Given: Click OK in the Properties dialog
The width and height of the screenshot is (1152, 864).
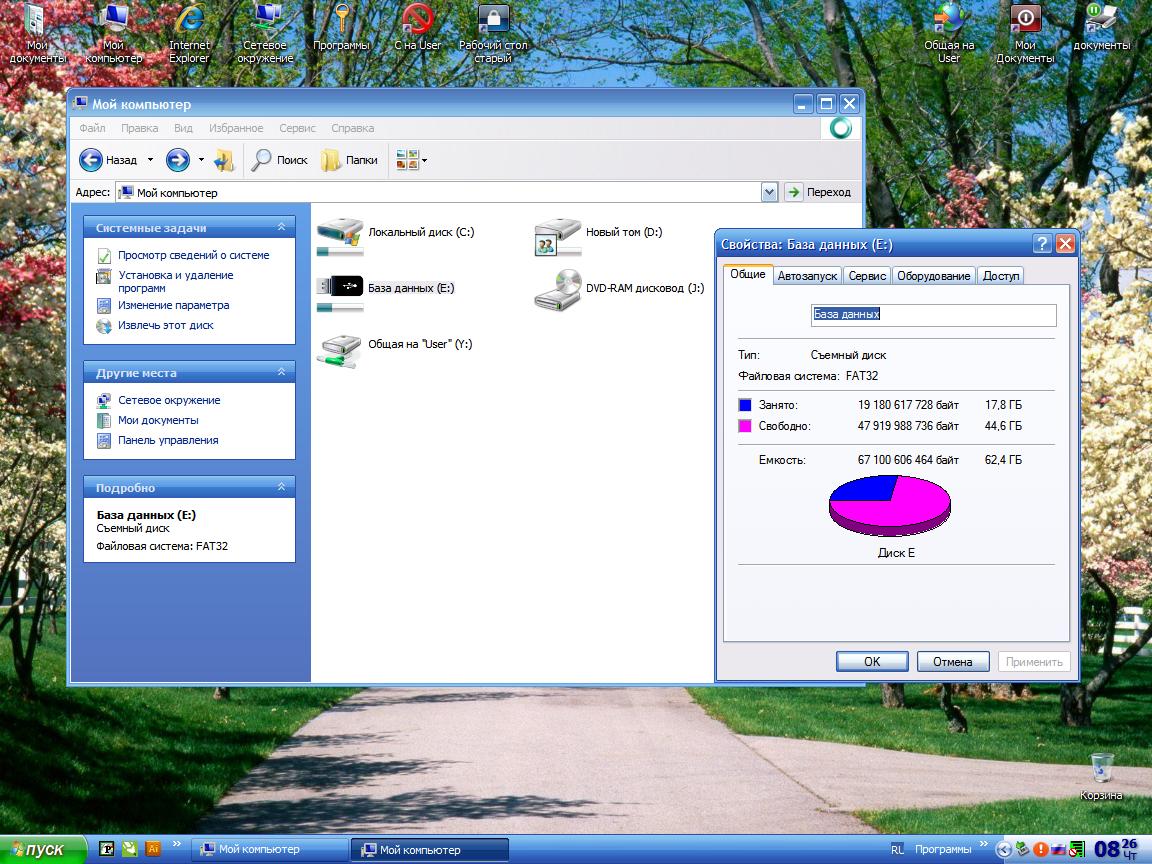Looking at the screenshot, I should [x=872, y=661].
